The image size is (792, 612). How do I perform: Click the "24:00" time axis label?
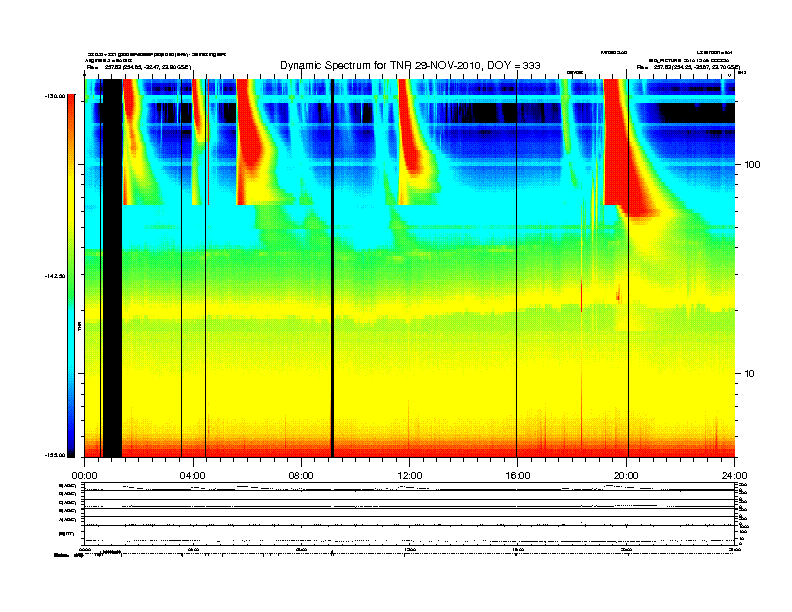tap(734, 476)
